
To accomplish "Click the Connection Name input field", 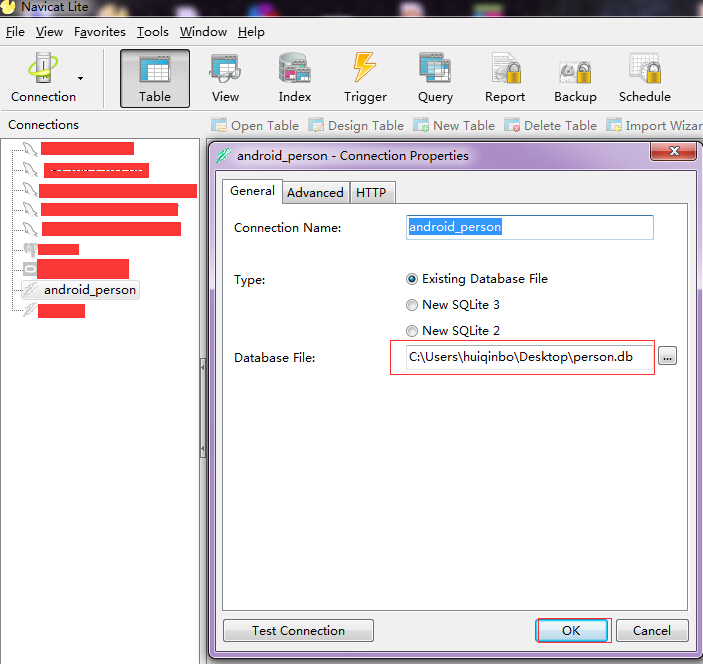I will 529,227.
